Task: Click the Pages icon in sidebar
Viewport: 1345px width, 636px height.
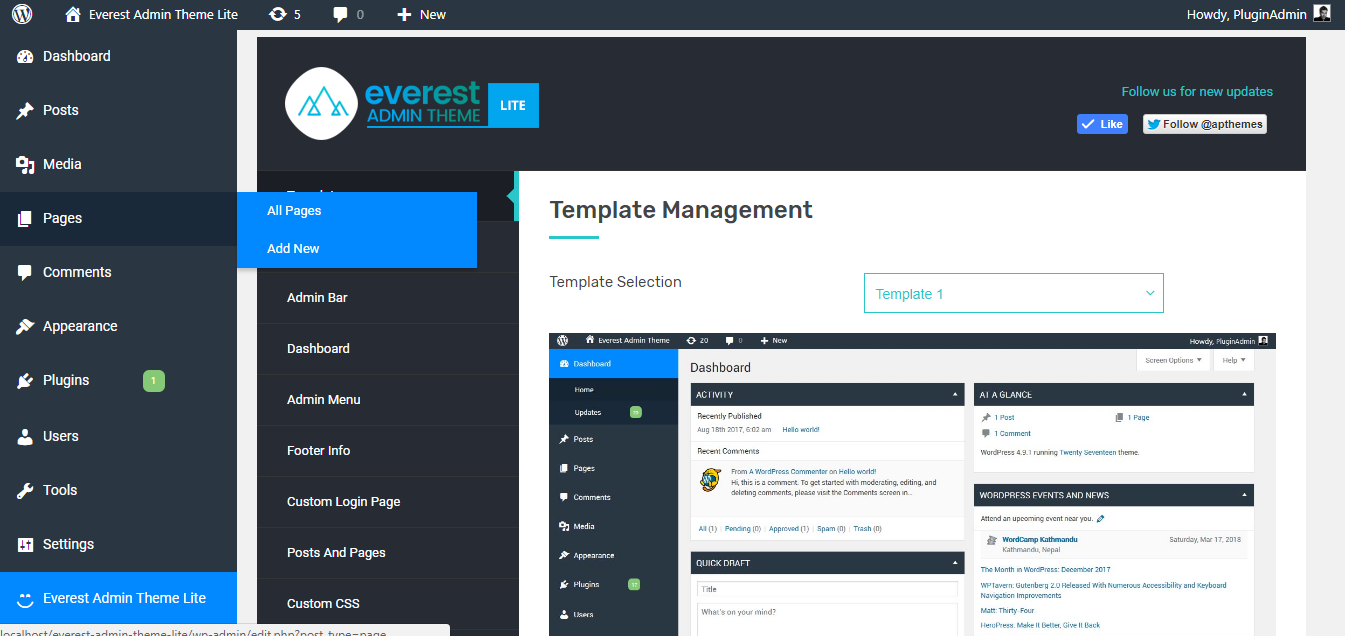Action: 25,218
